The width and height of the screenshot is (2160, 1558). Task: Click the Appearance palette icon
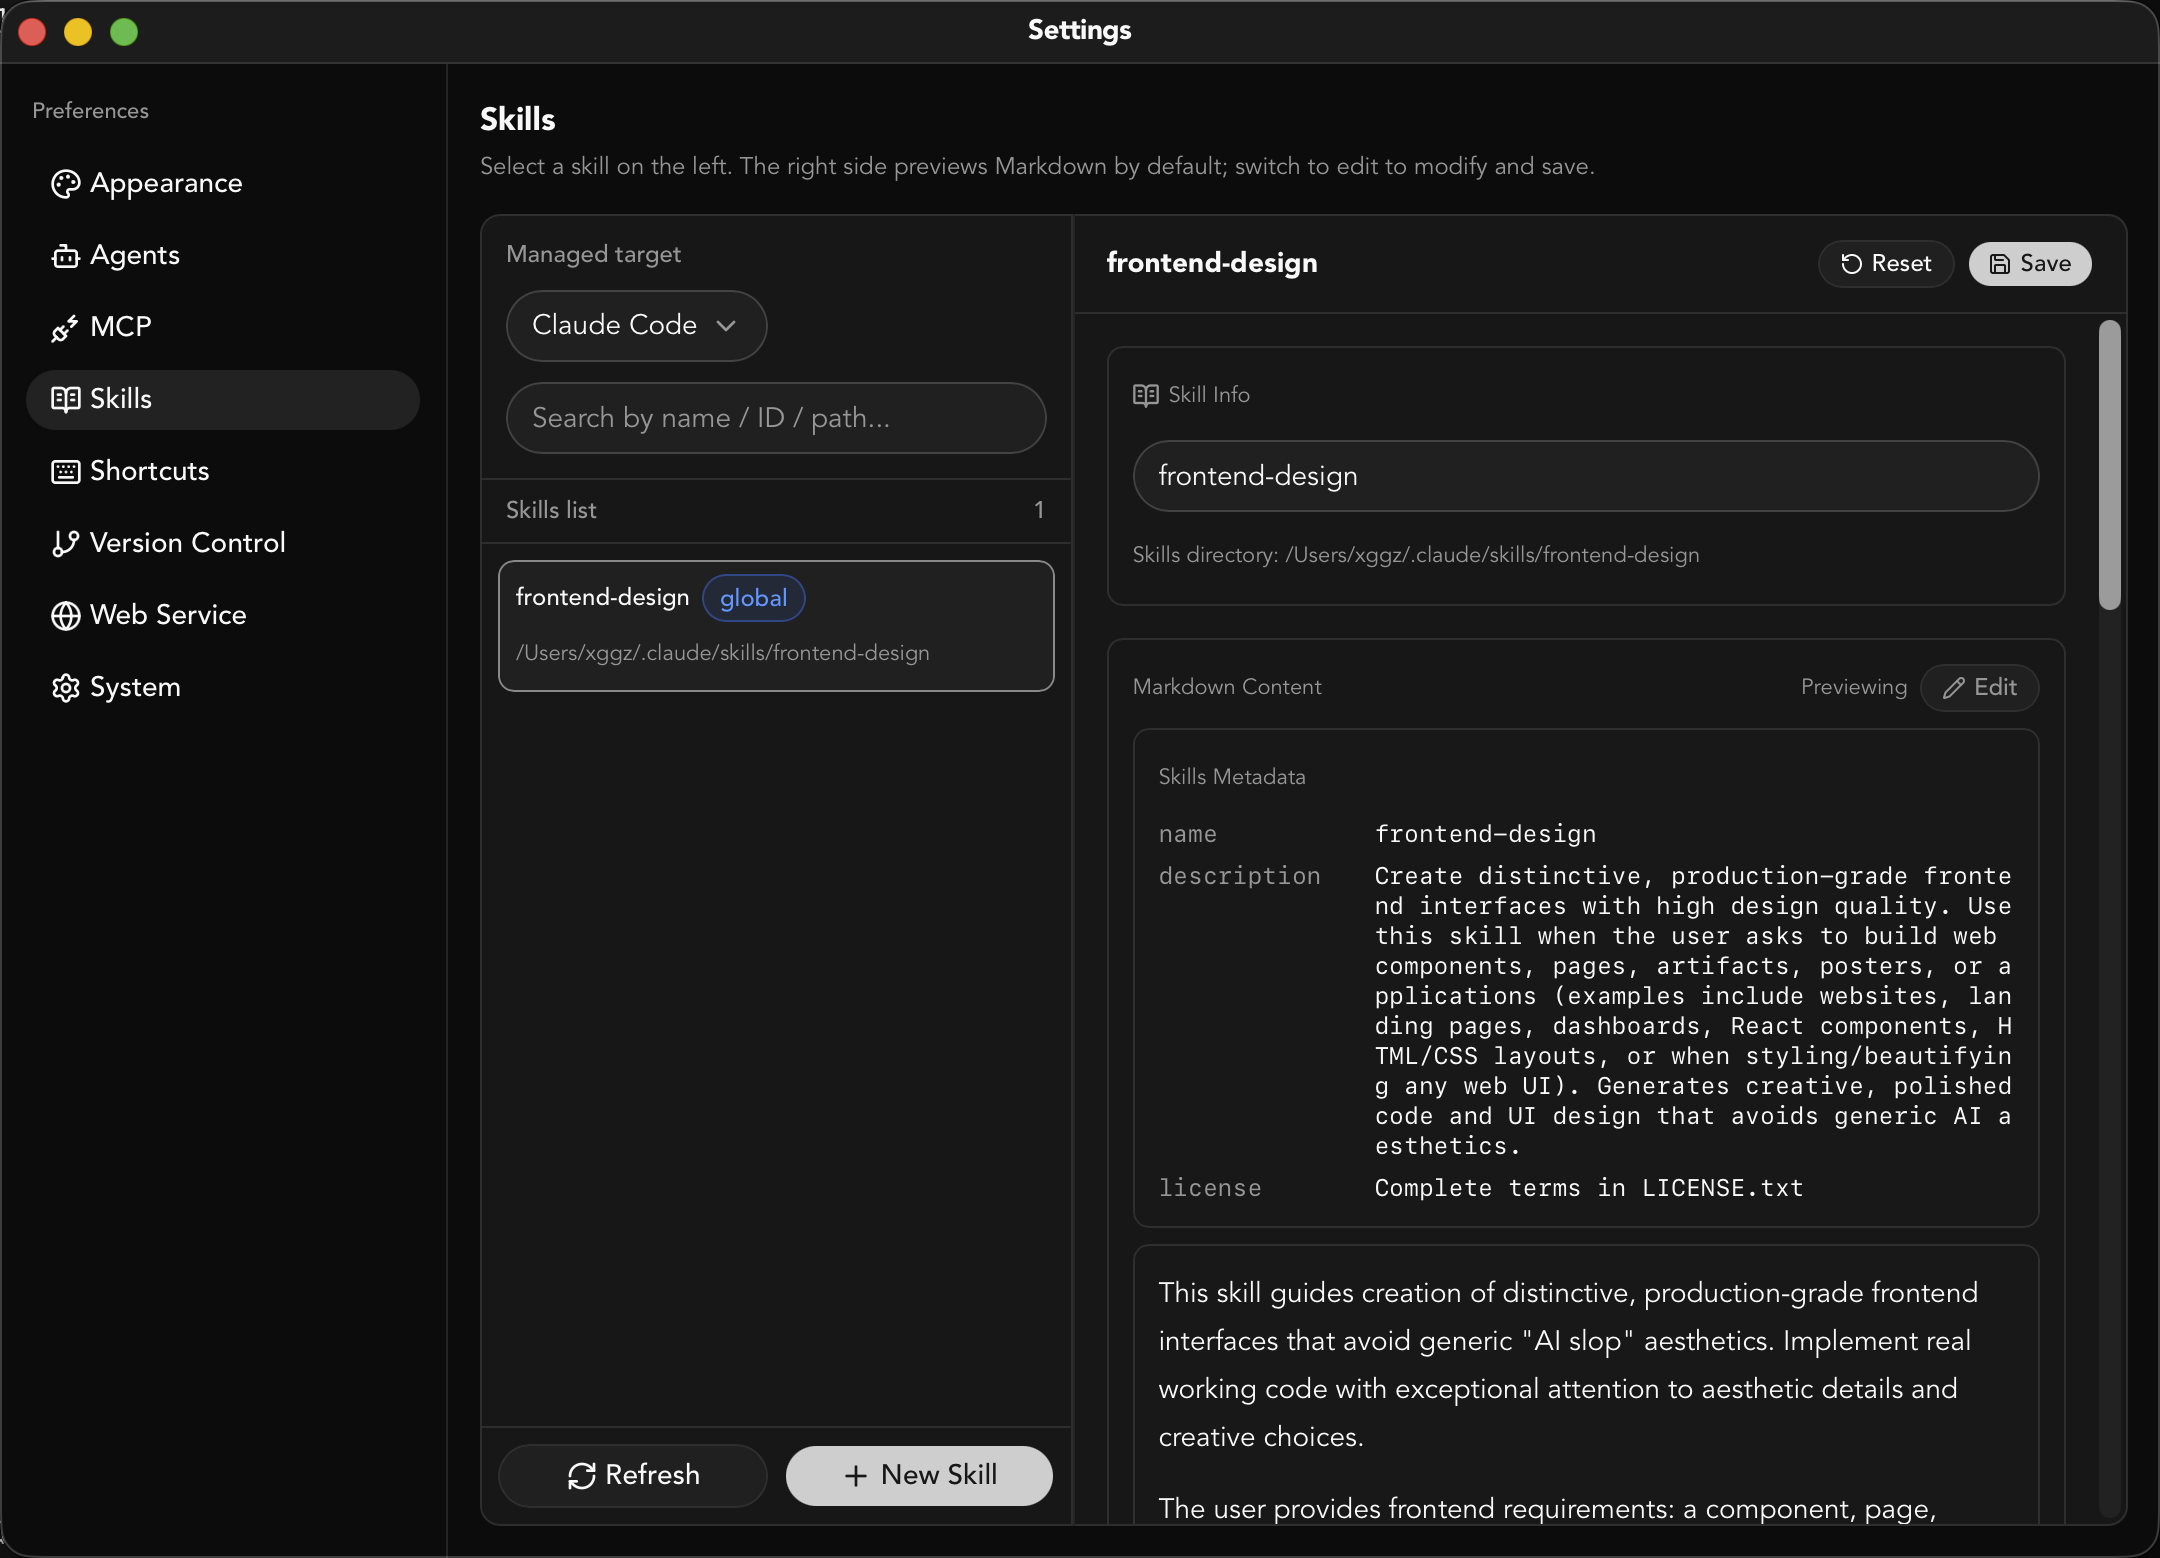click(x=65, y=184)
